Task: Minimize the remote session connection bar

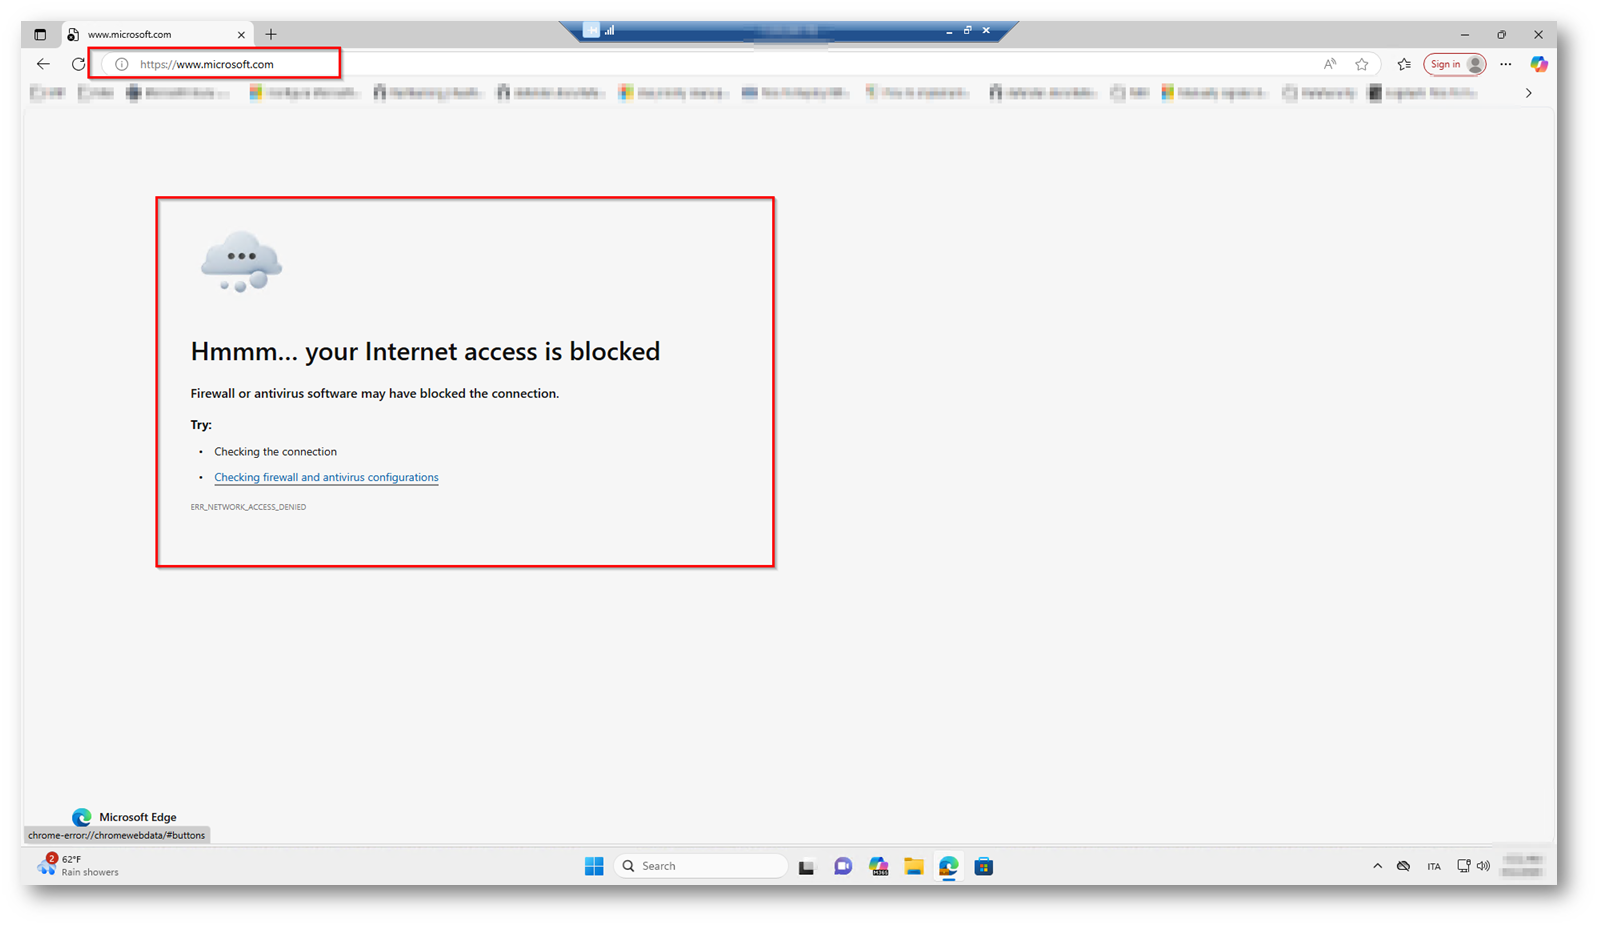Action: coord(949,31)
